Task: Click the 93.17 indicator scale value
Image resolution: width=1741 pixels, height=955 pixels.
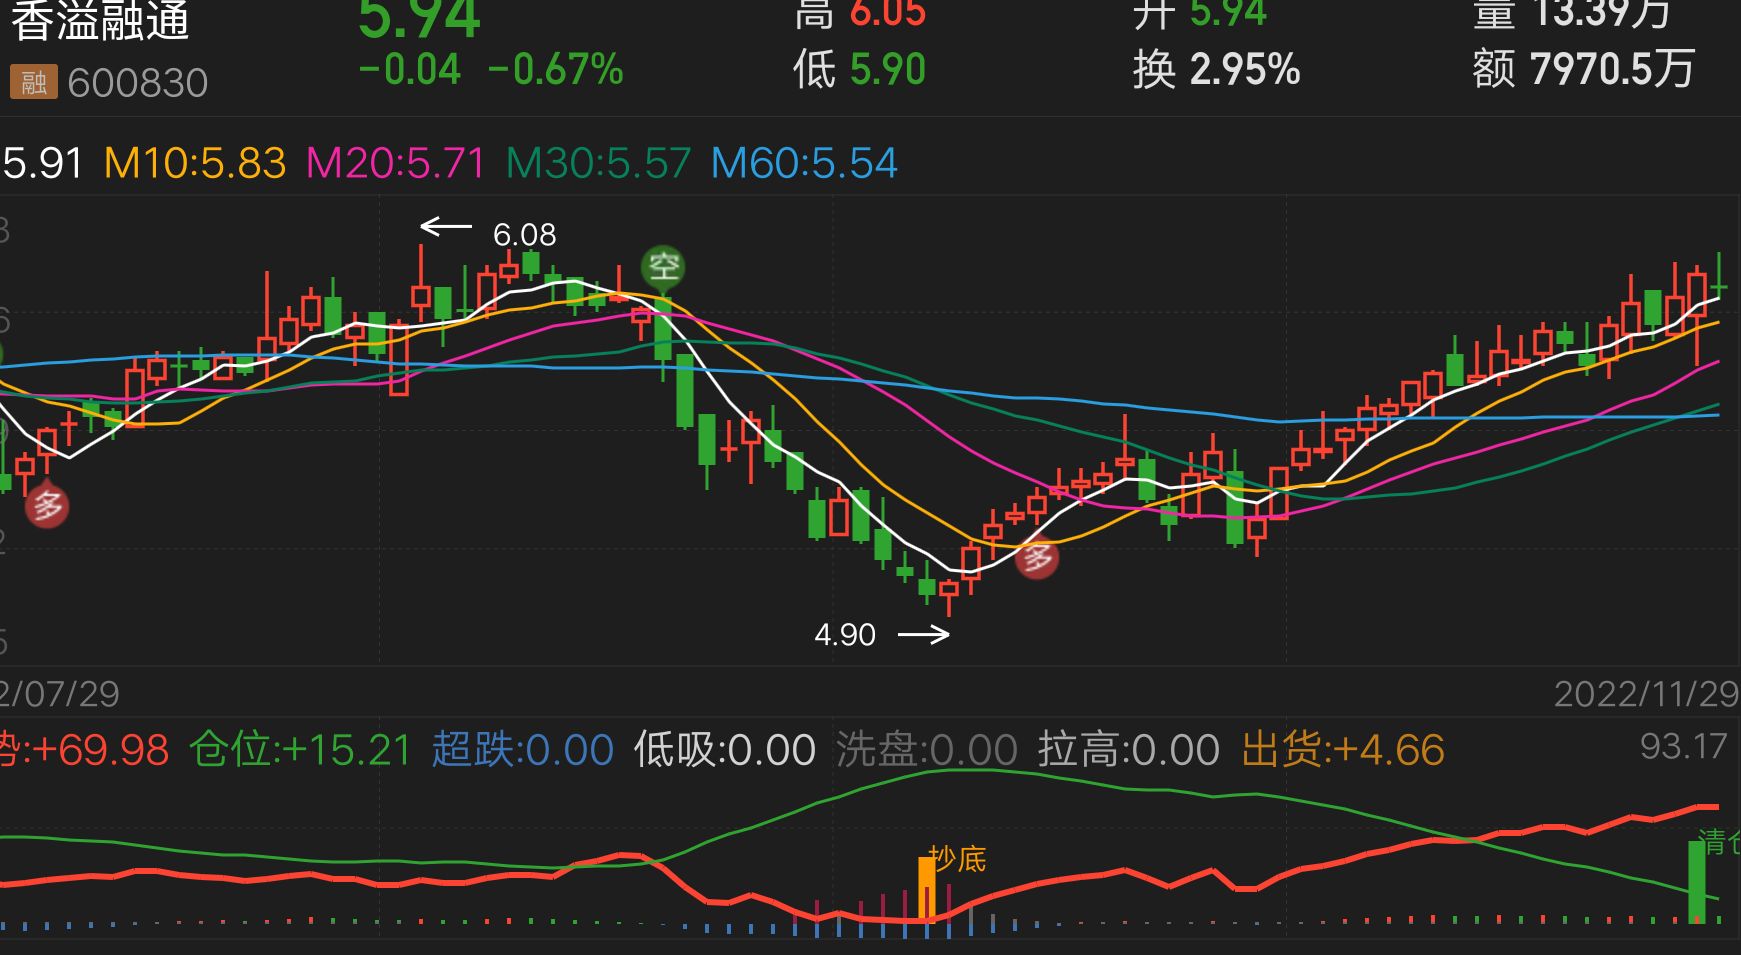Action: click(1683, 746)
